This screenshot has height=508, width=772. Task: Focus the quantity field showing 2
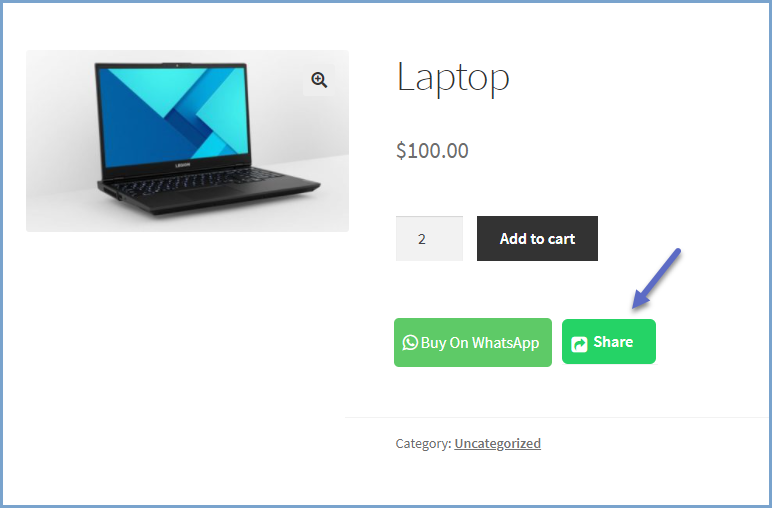point(429,239)
